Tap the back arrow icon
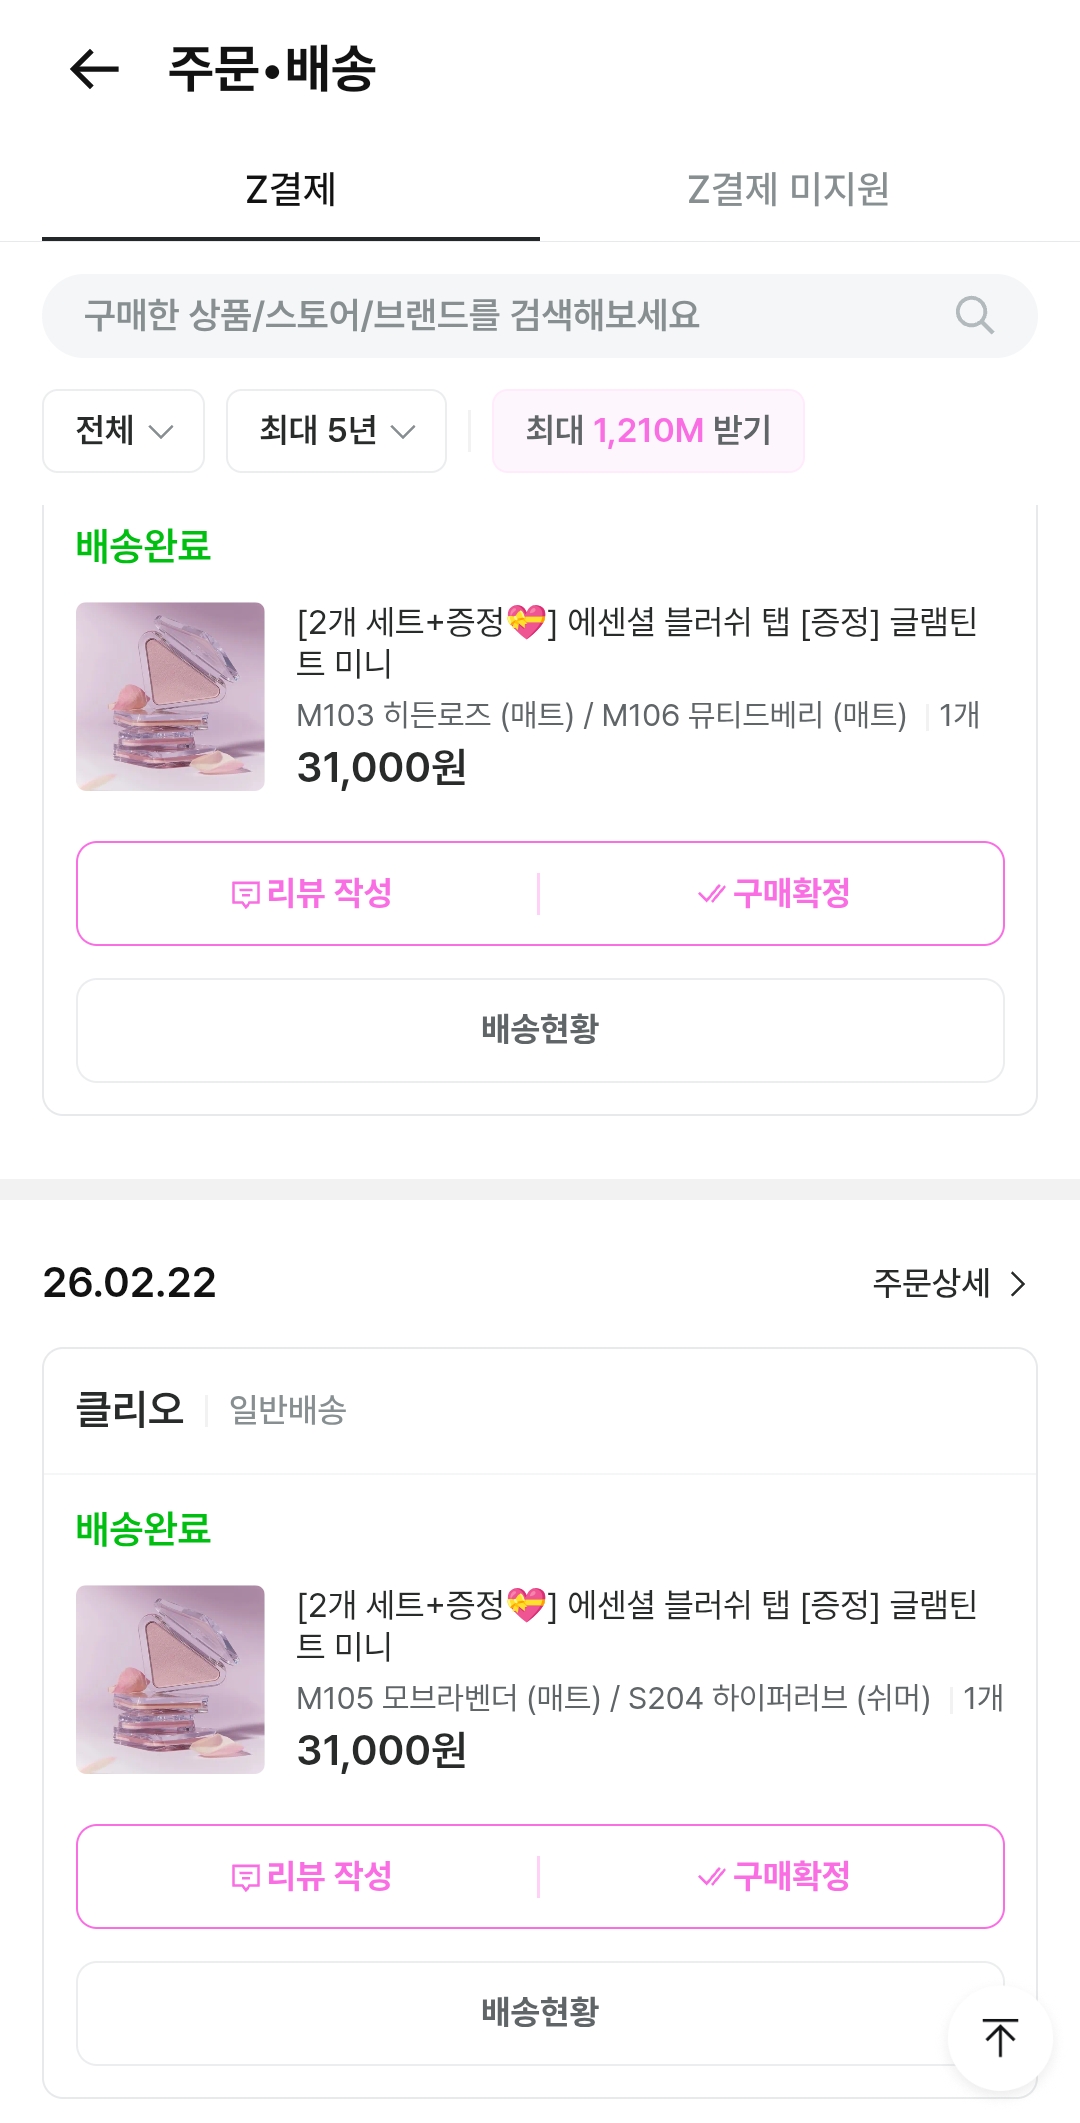The width and height of the screenshot is (1080, 2123). (94, 69)
